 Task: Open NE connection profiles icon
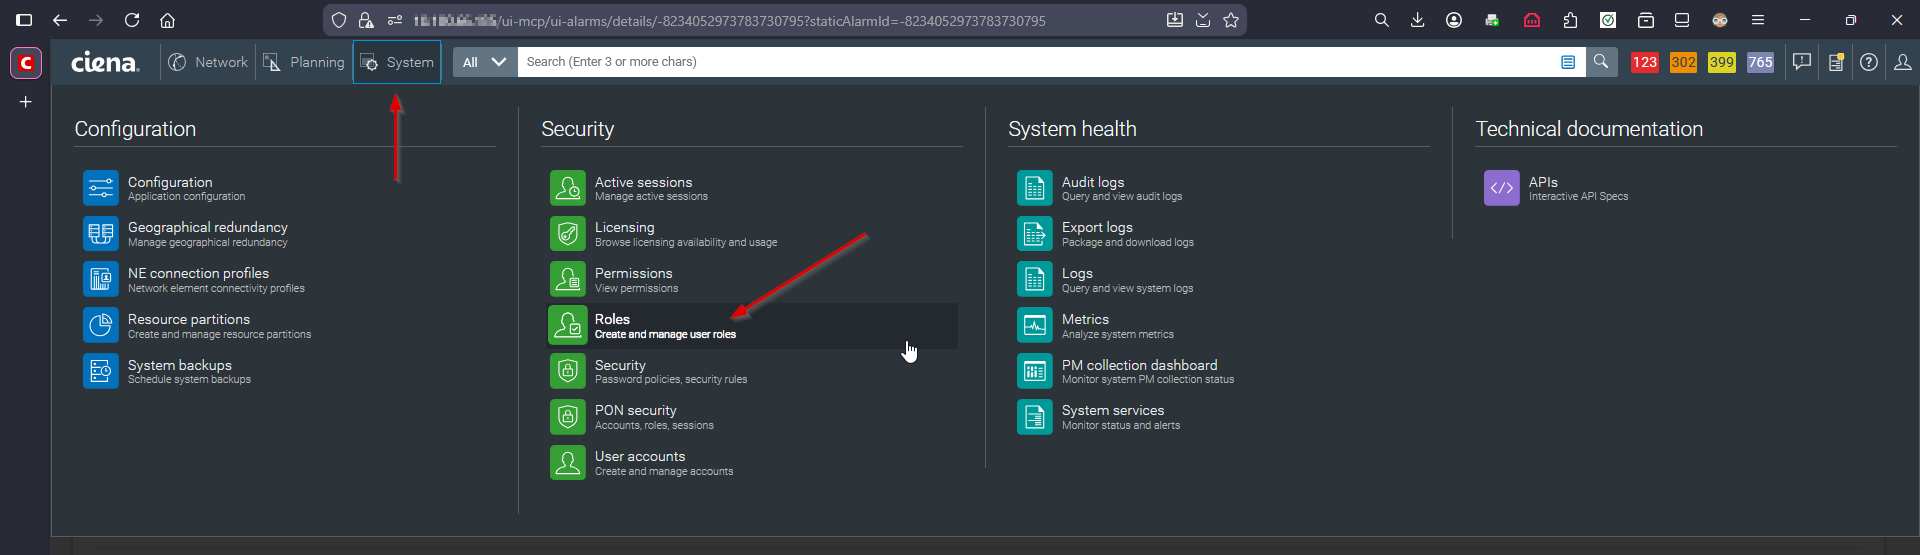(101, 279)
